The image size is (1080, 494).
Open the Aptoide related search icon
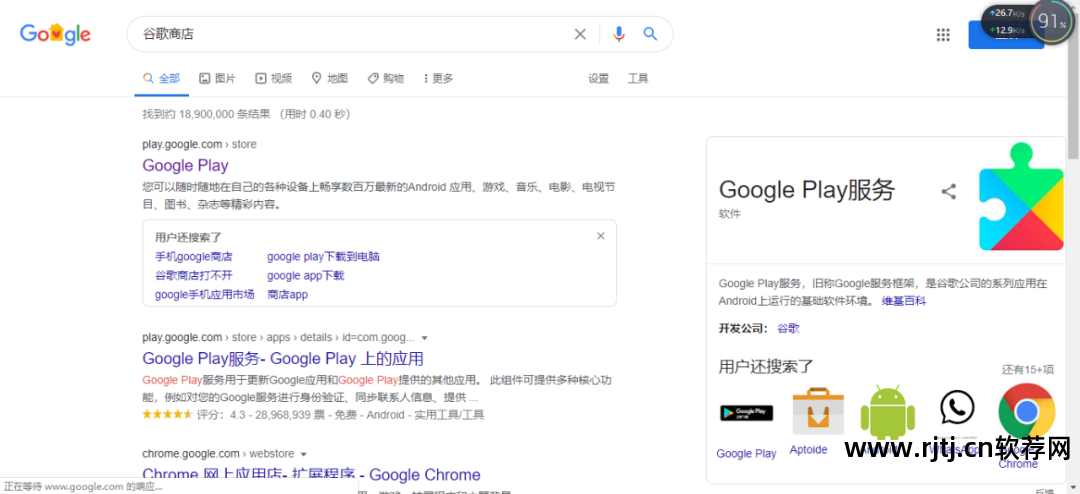pos(818,411)
